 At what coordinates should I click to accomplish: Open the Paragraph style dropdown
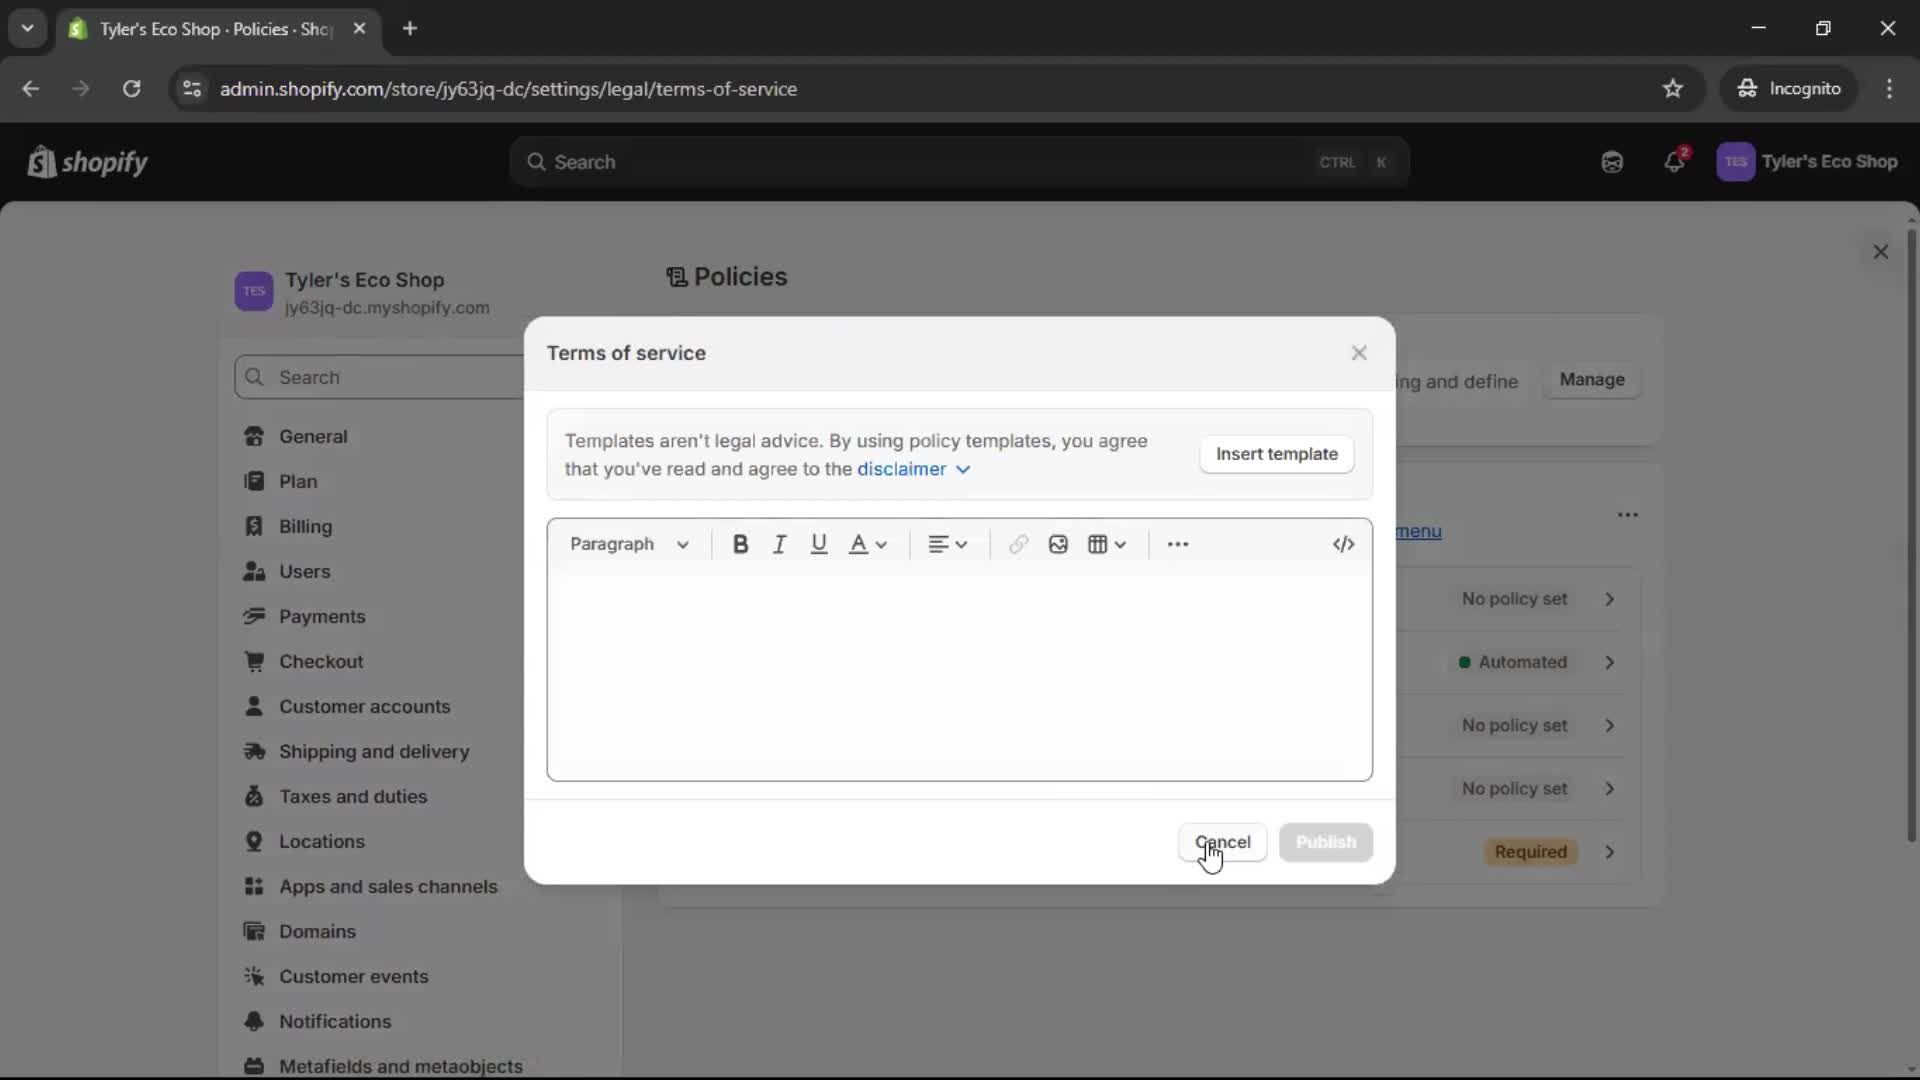629,544
